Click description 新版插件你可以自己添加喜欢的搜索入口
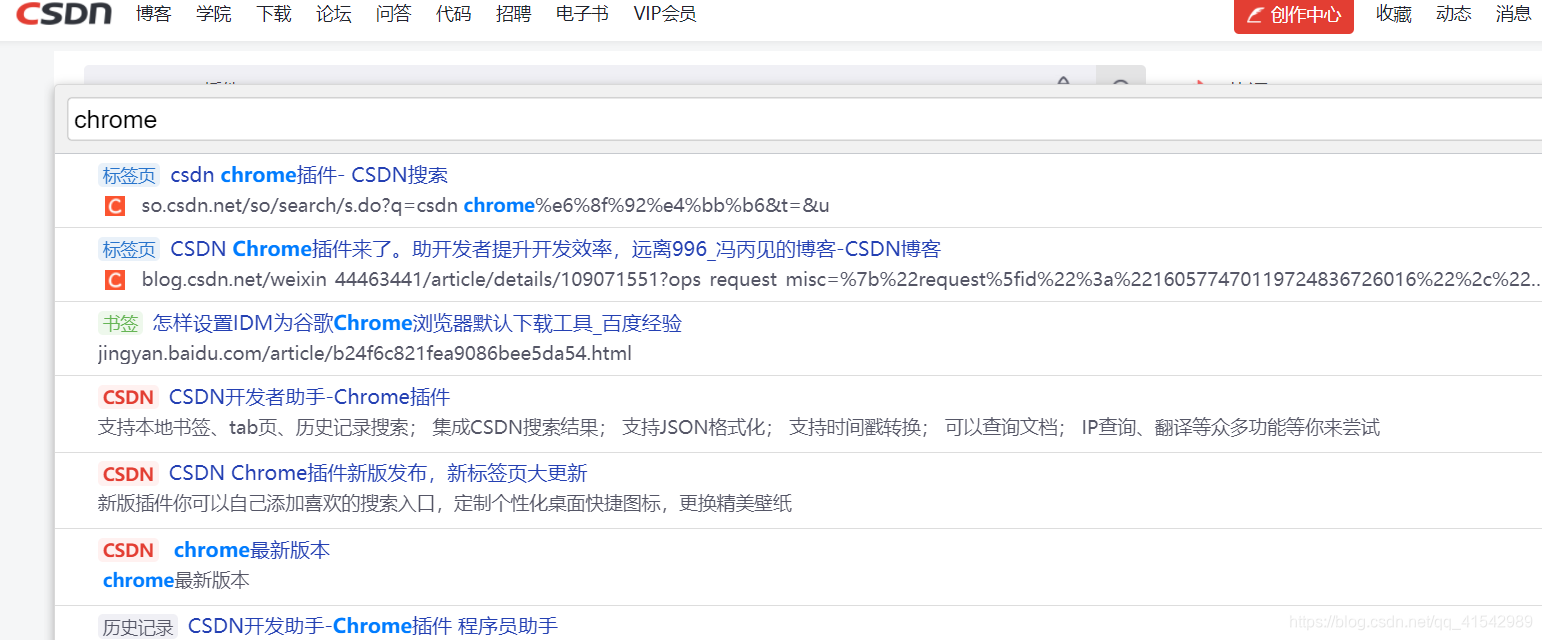The image size is (1542, 640). 445,503
